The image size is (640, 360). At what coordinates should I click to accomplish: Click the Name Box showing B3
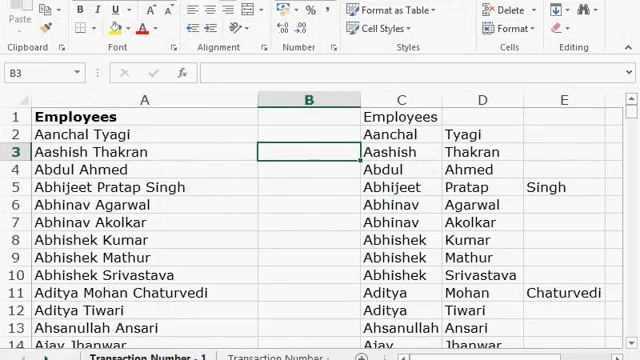pos(39,73)
